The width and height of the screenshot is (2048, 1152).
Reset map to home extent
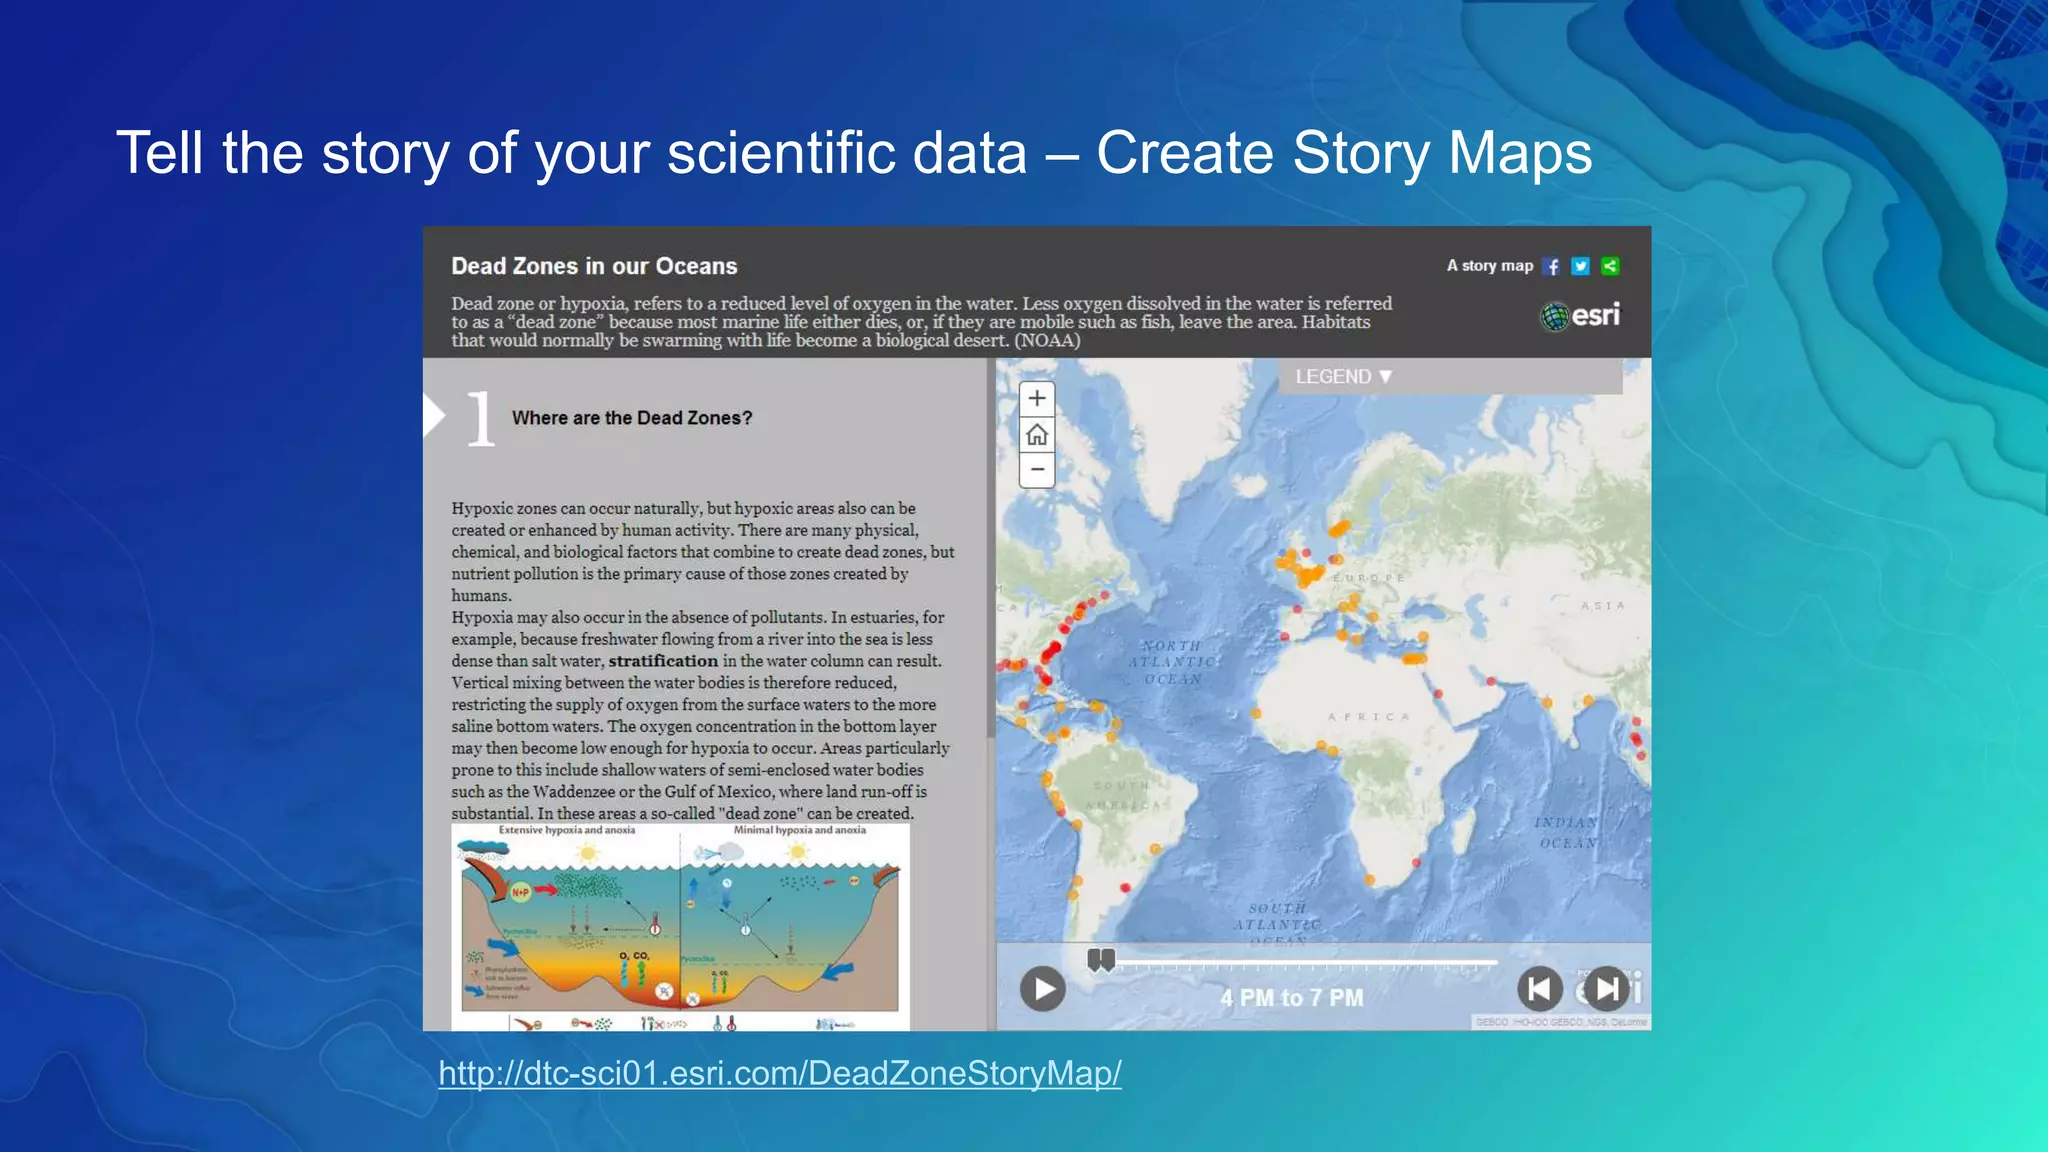click(1037, 434)
